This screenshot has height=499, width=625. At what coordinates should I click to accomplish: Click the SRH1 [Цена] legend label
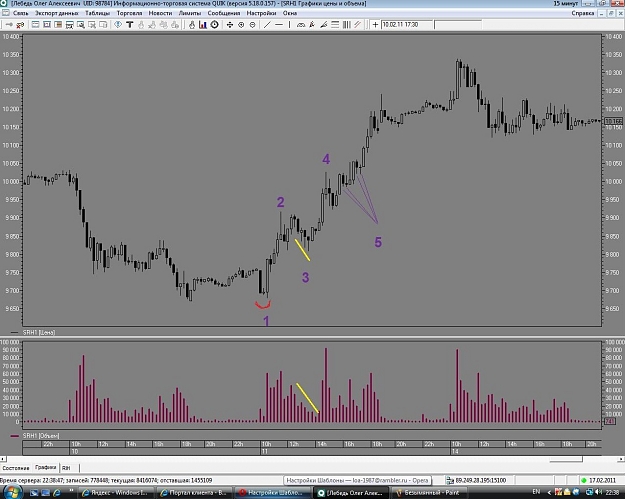pyautogui.click(x=39, y=332)
